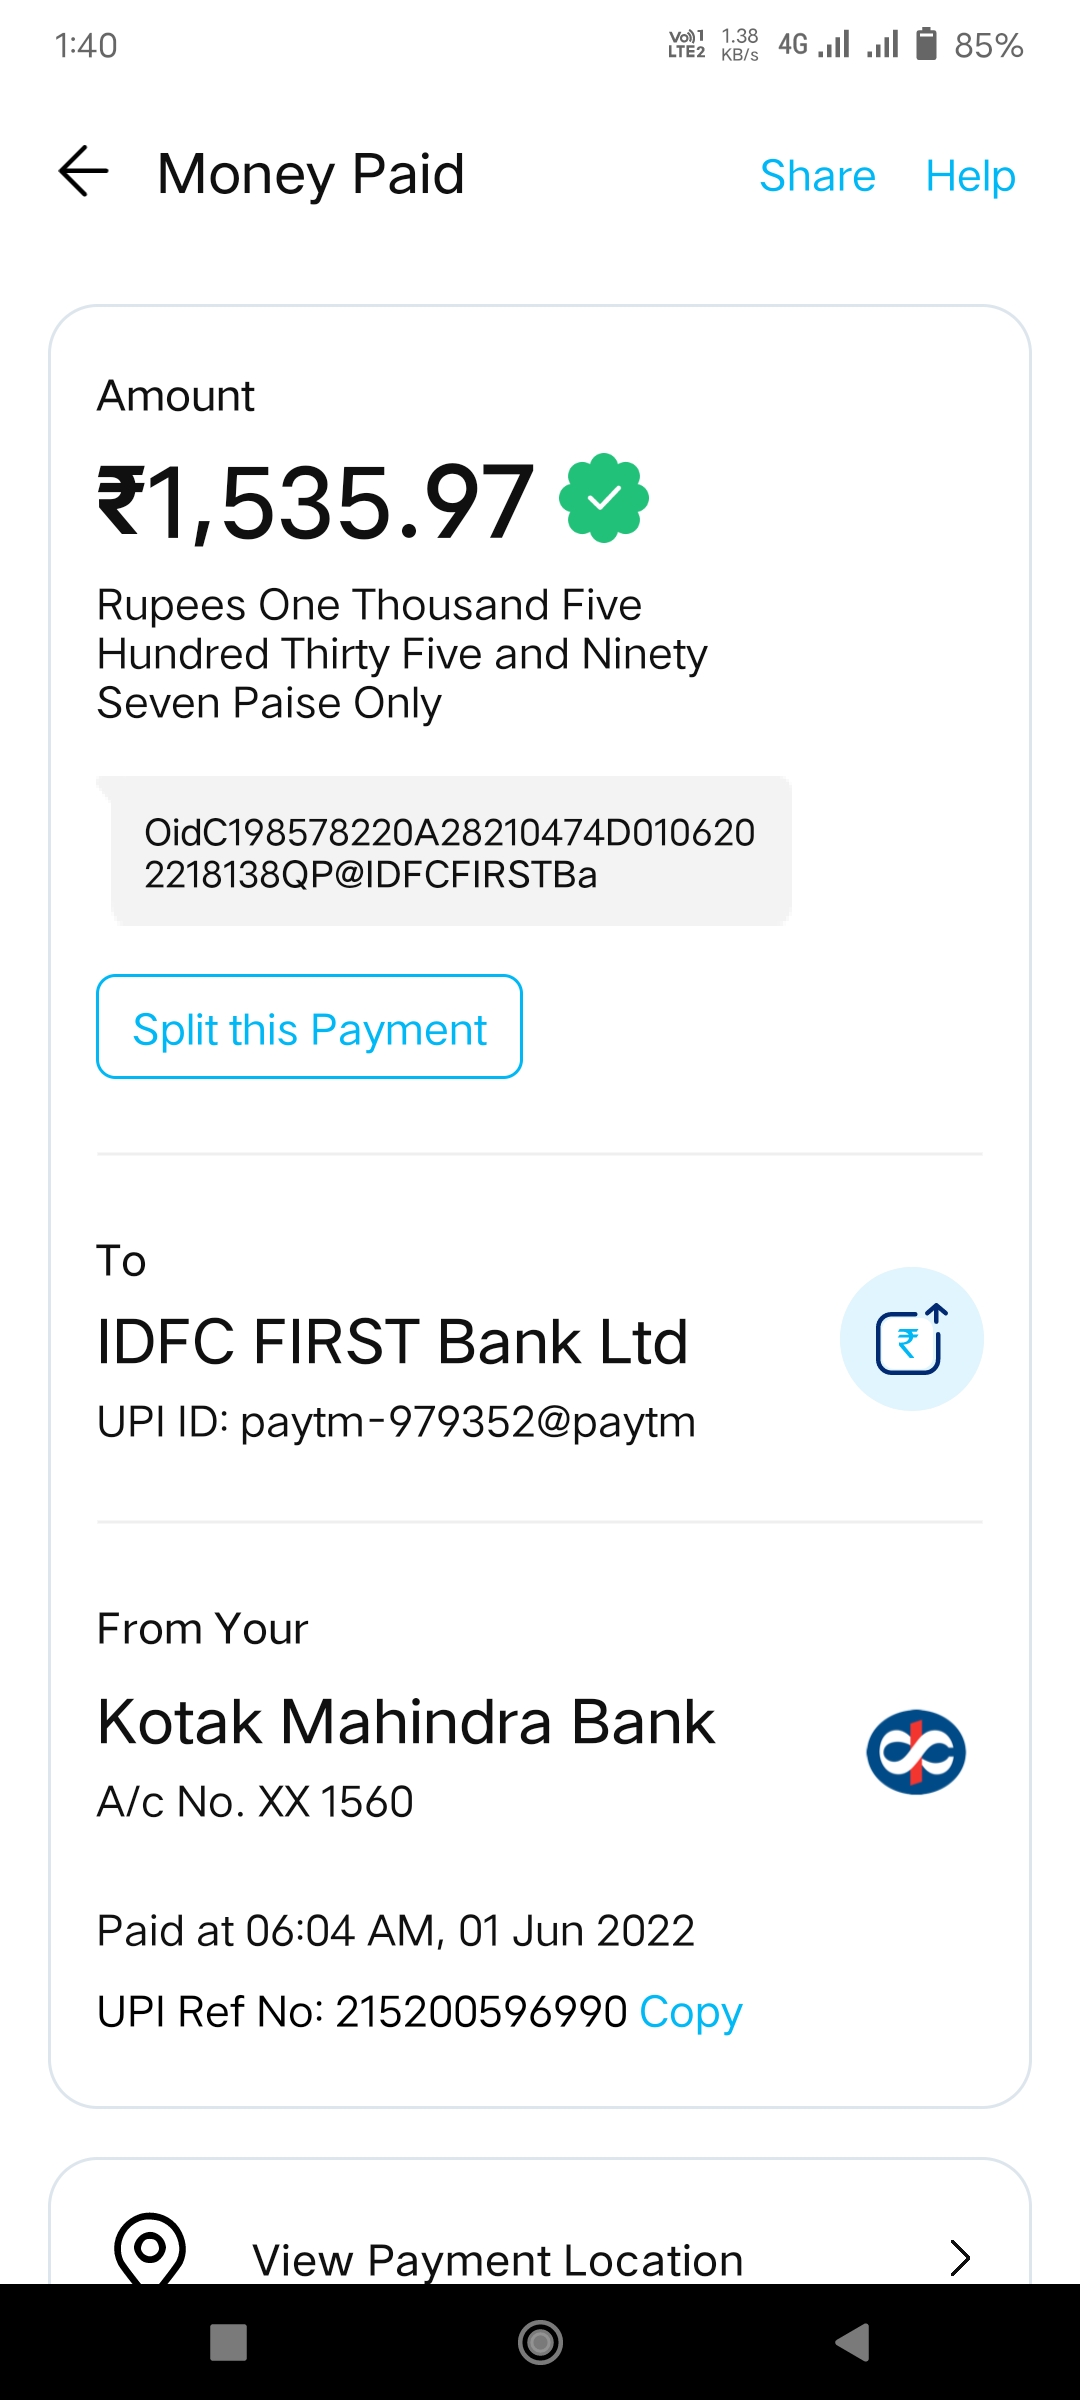Tap the back arrow icon
Screen dimensions: 1080x2400
(x=84, y=171)
